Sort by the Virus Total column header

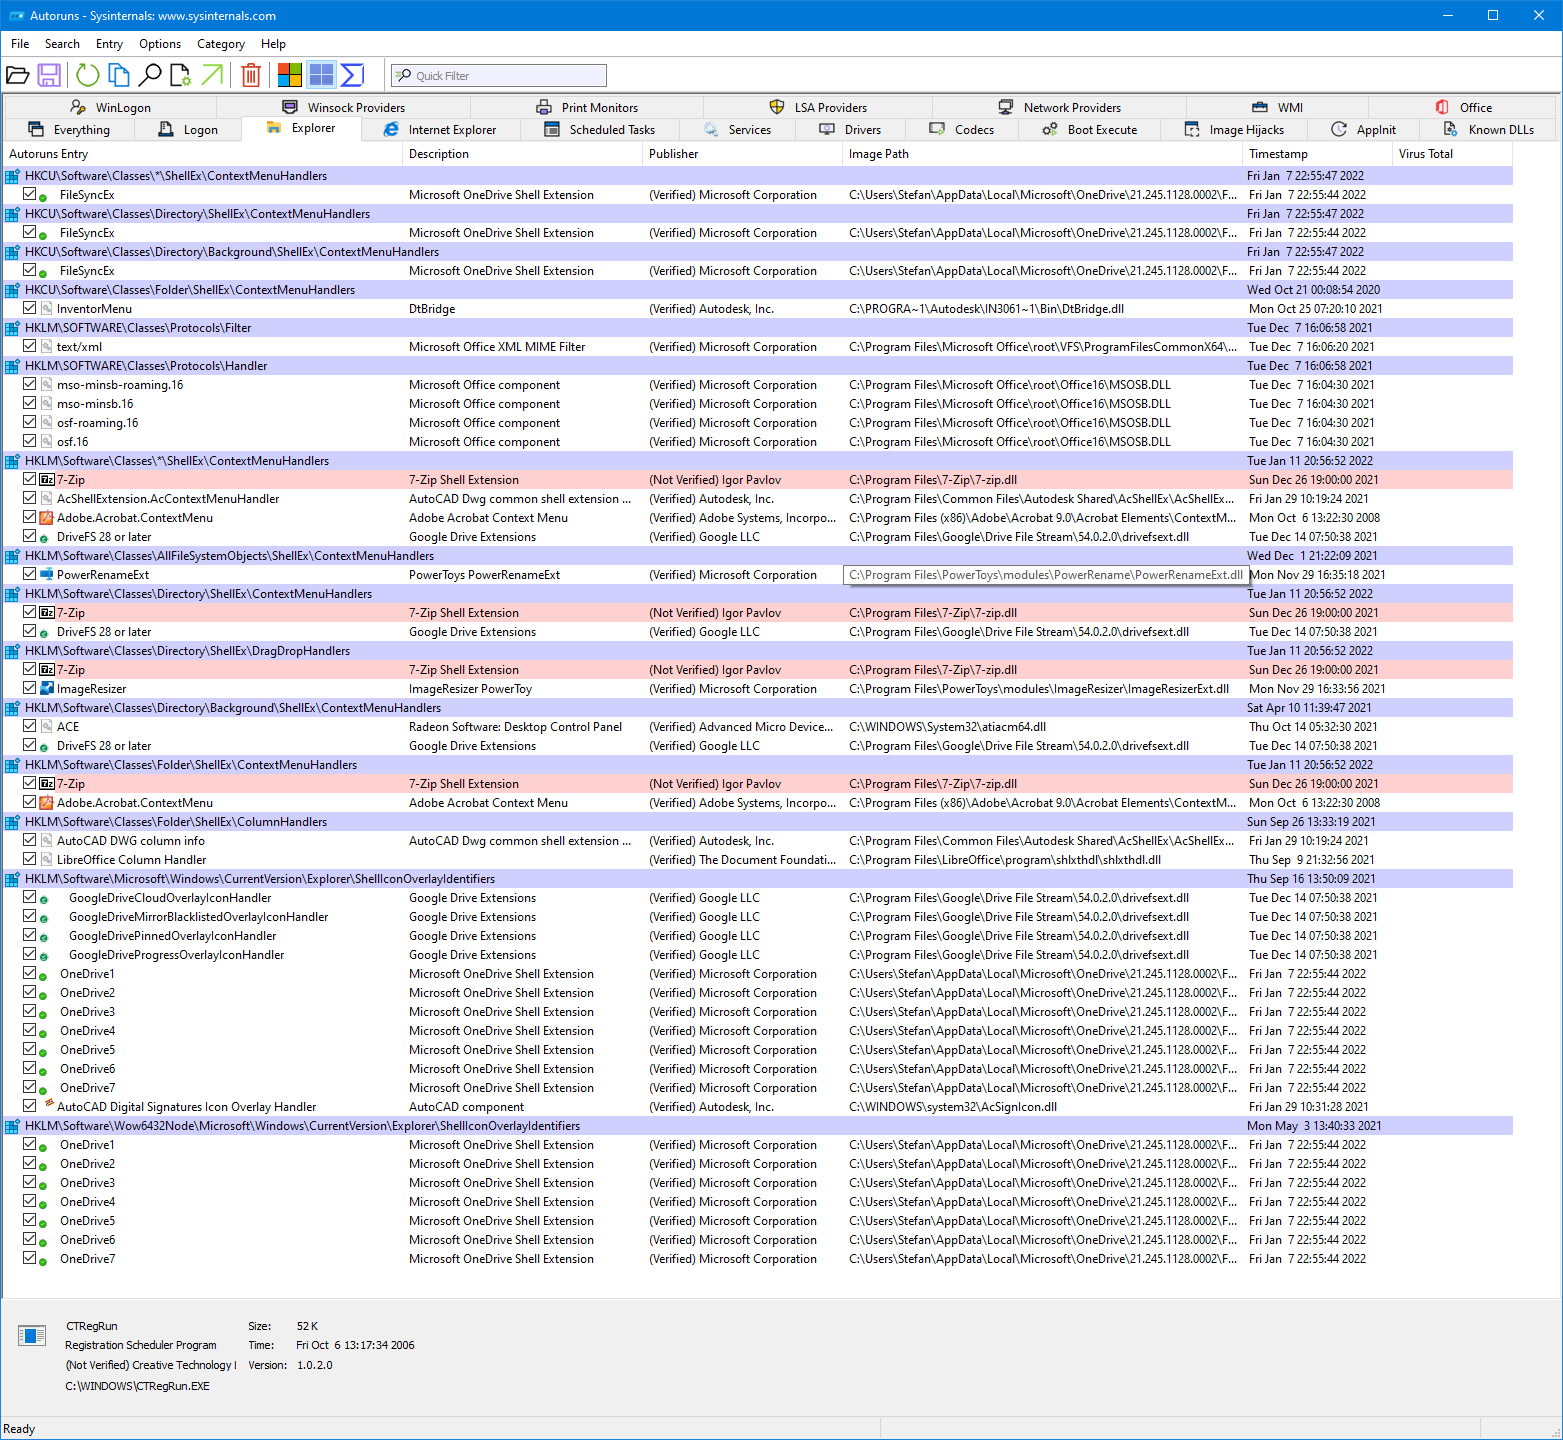click(1452, 154)
